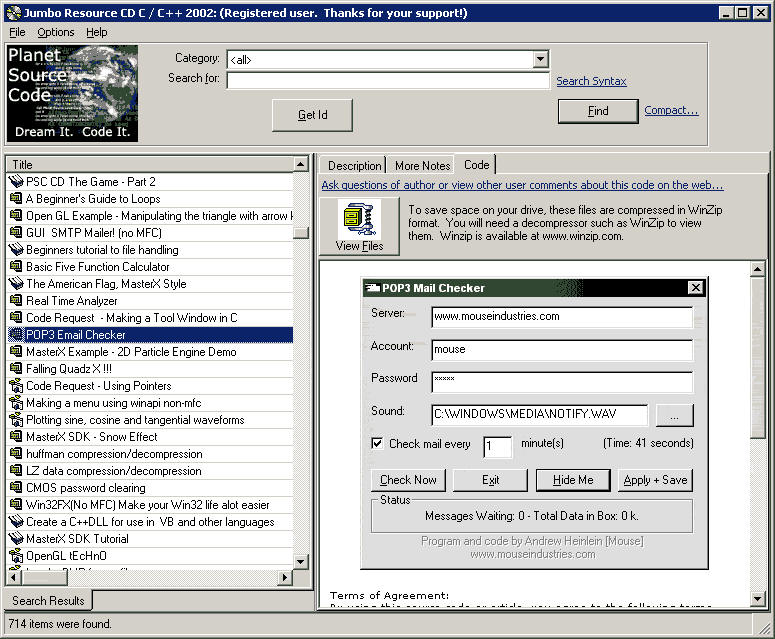Click the minutes interval field
The height and width of the screenshot is (639, 775).
point(497,446)
